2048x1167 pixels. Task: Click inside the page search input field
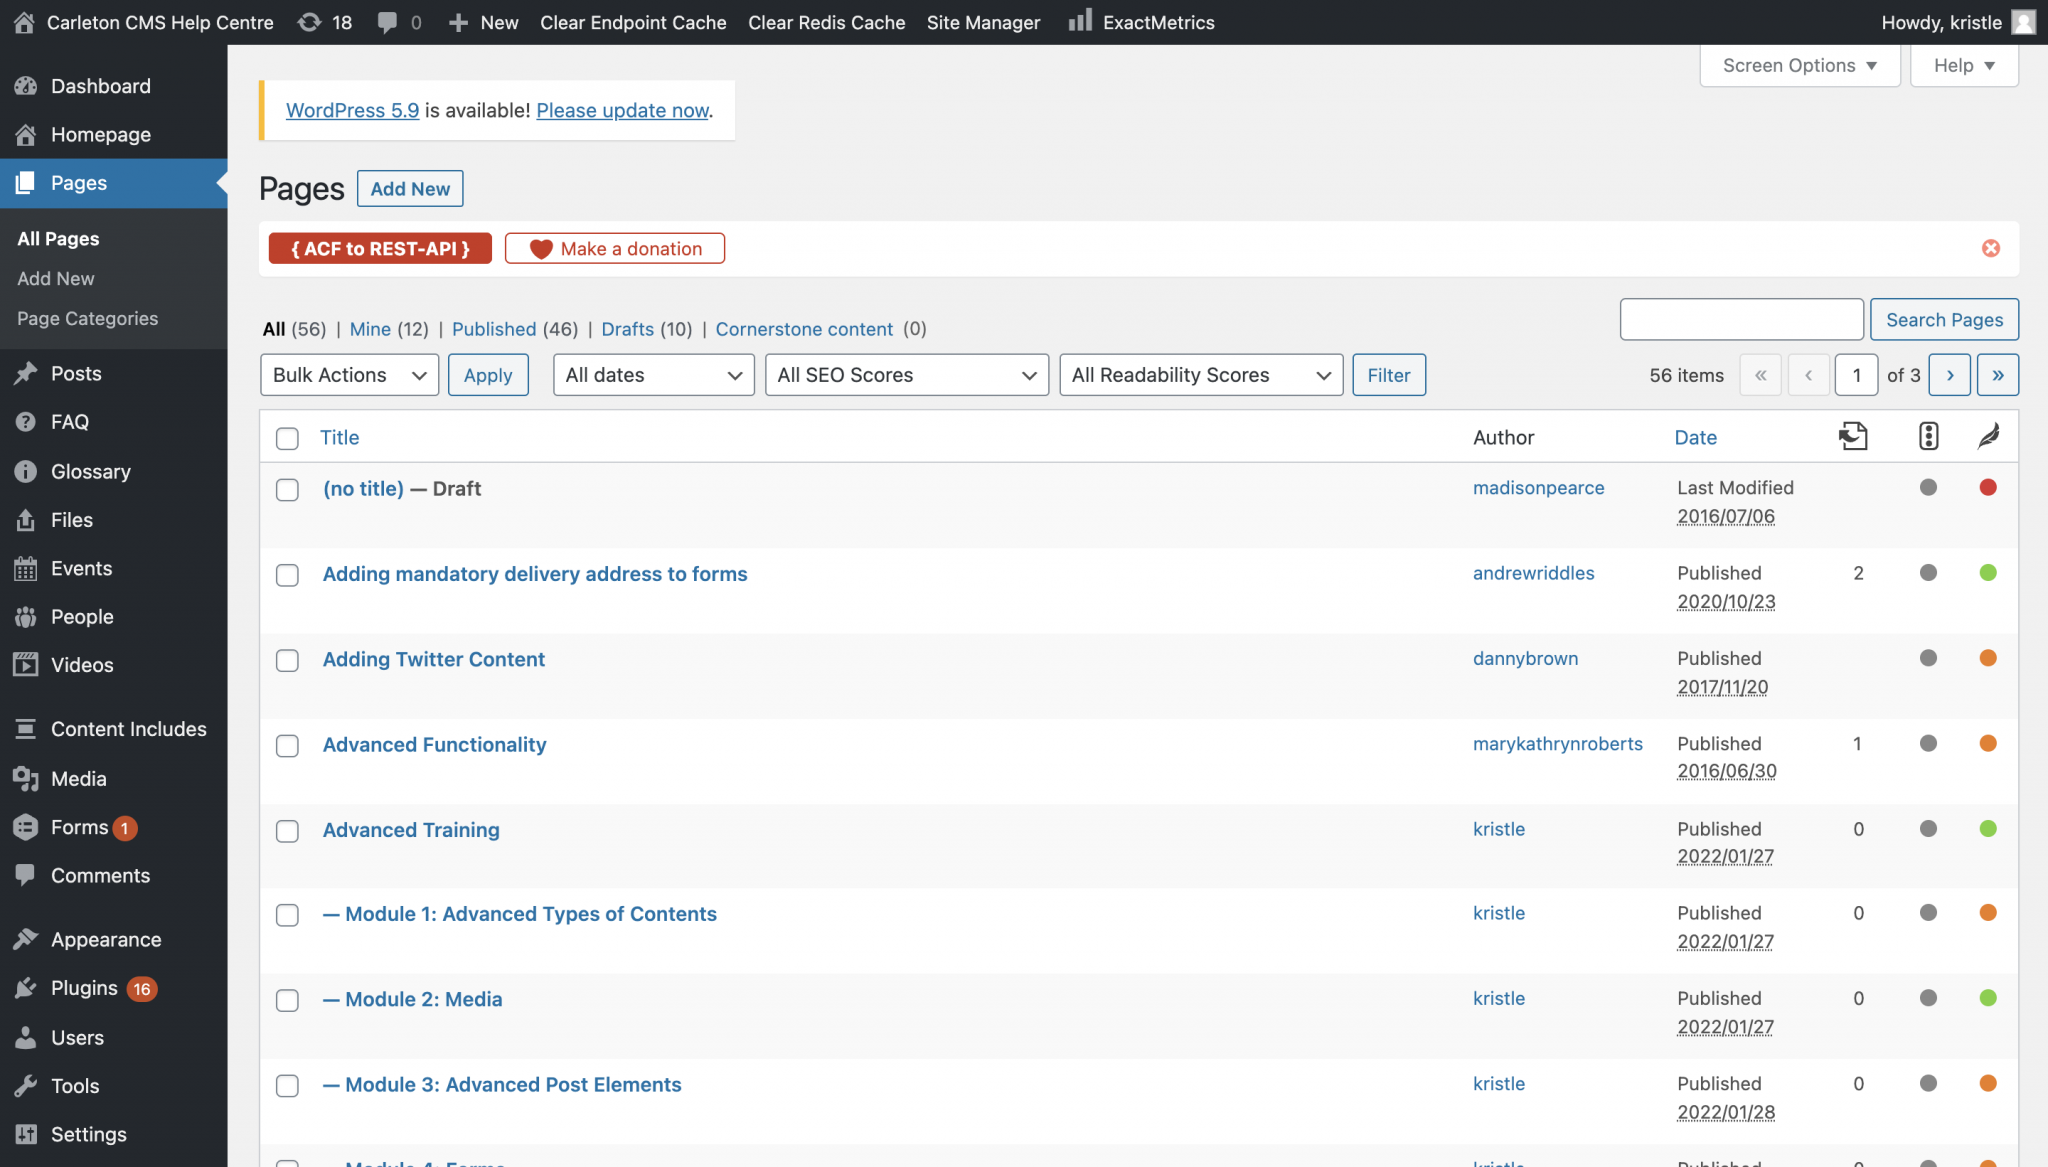click(1741, 319)
